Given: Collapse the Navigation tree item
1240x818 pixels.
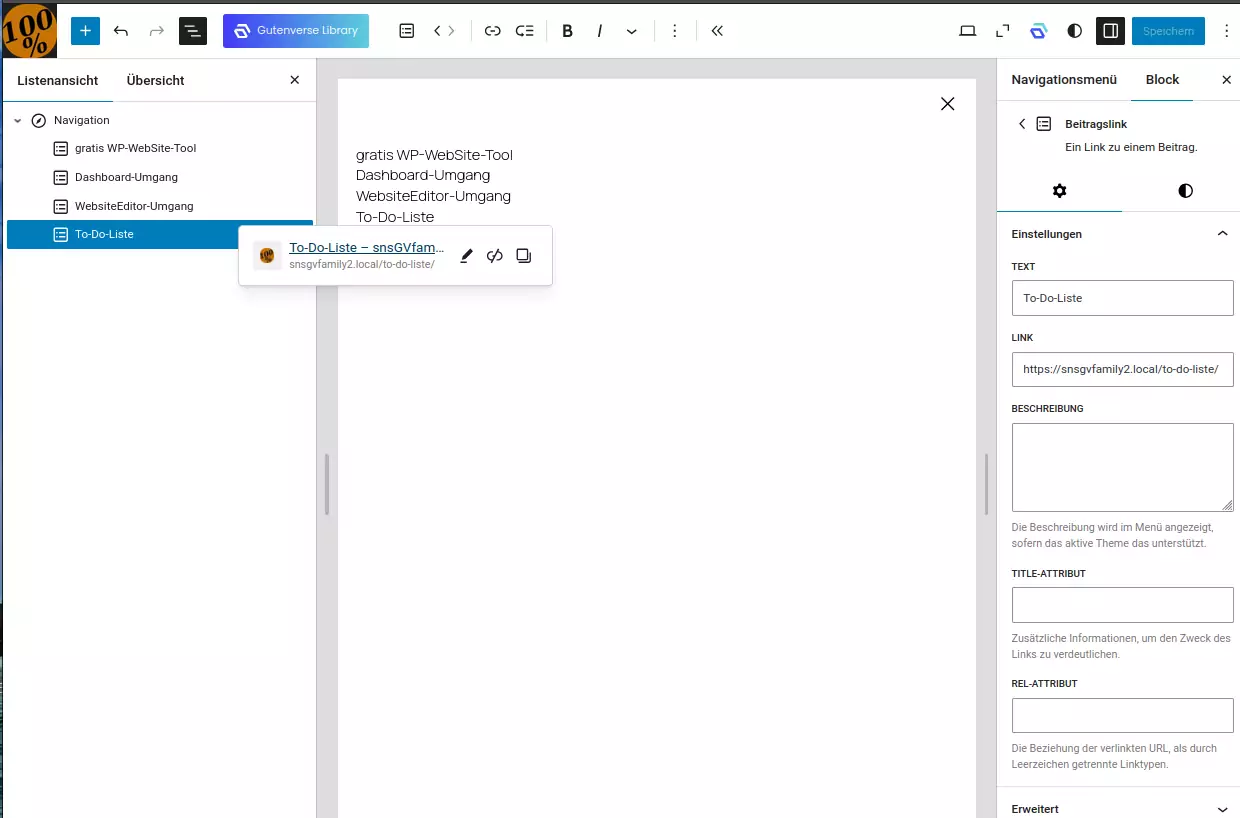Looking at the screenshot, I should [17, 120].
